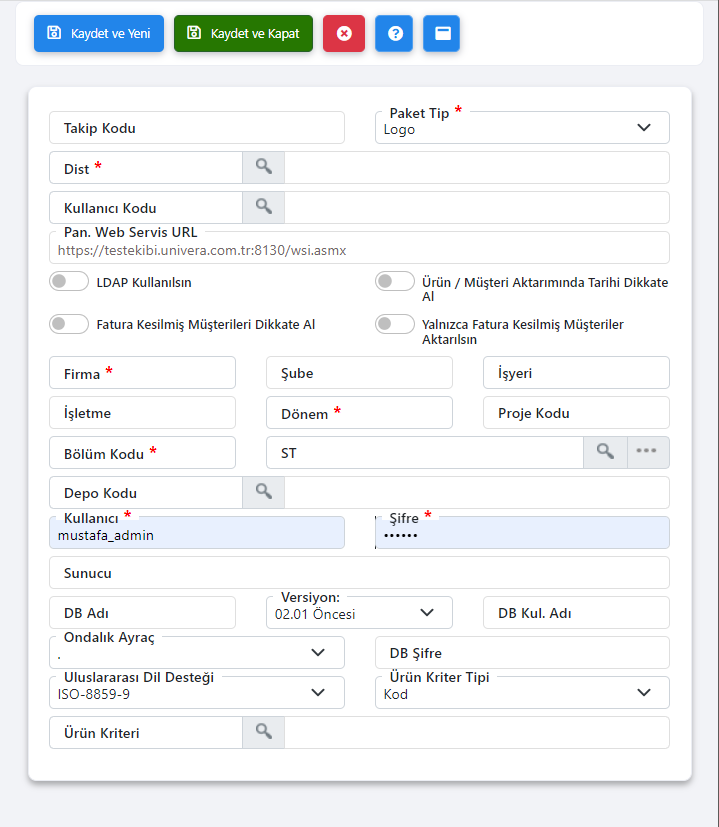
Task: Click the Kaydet ve Yeni button
Action: coord(99,34)
